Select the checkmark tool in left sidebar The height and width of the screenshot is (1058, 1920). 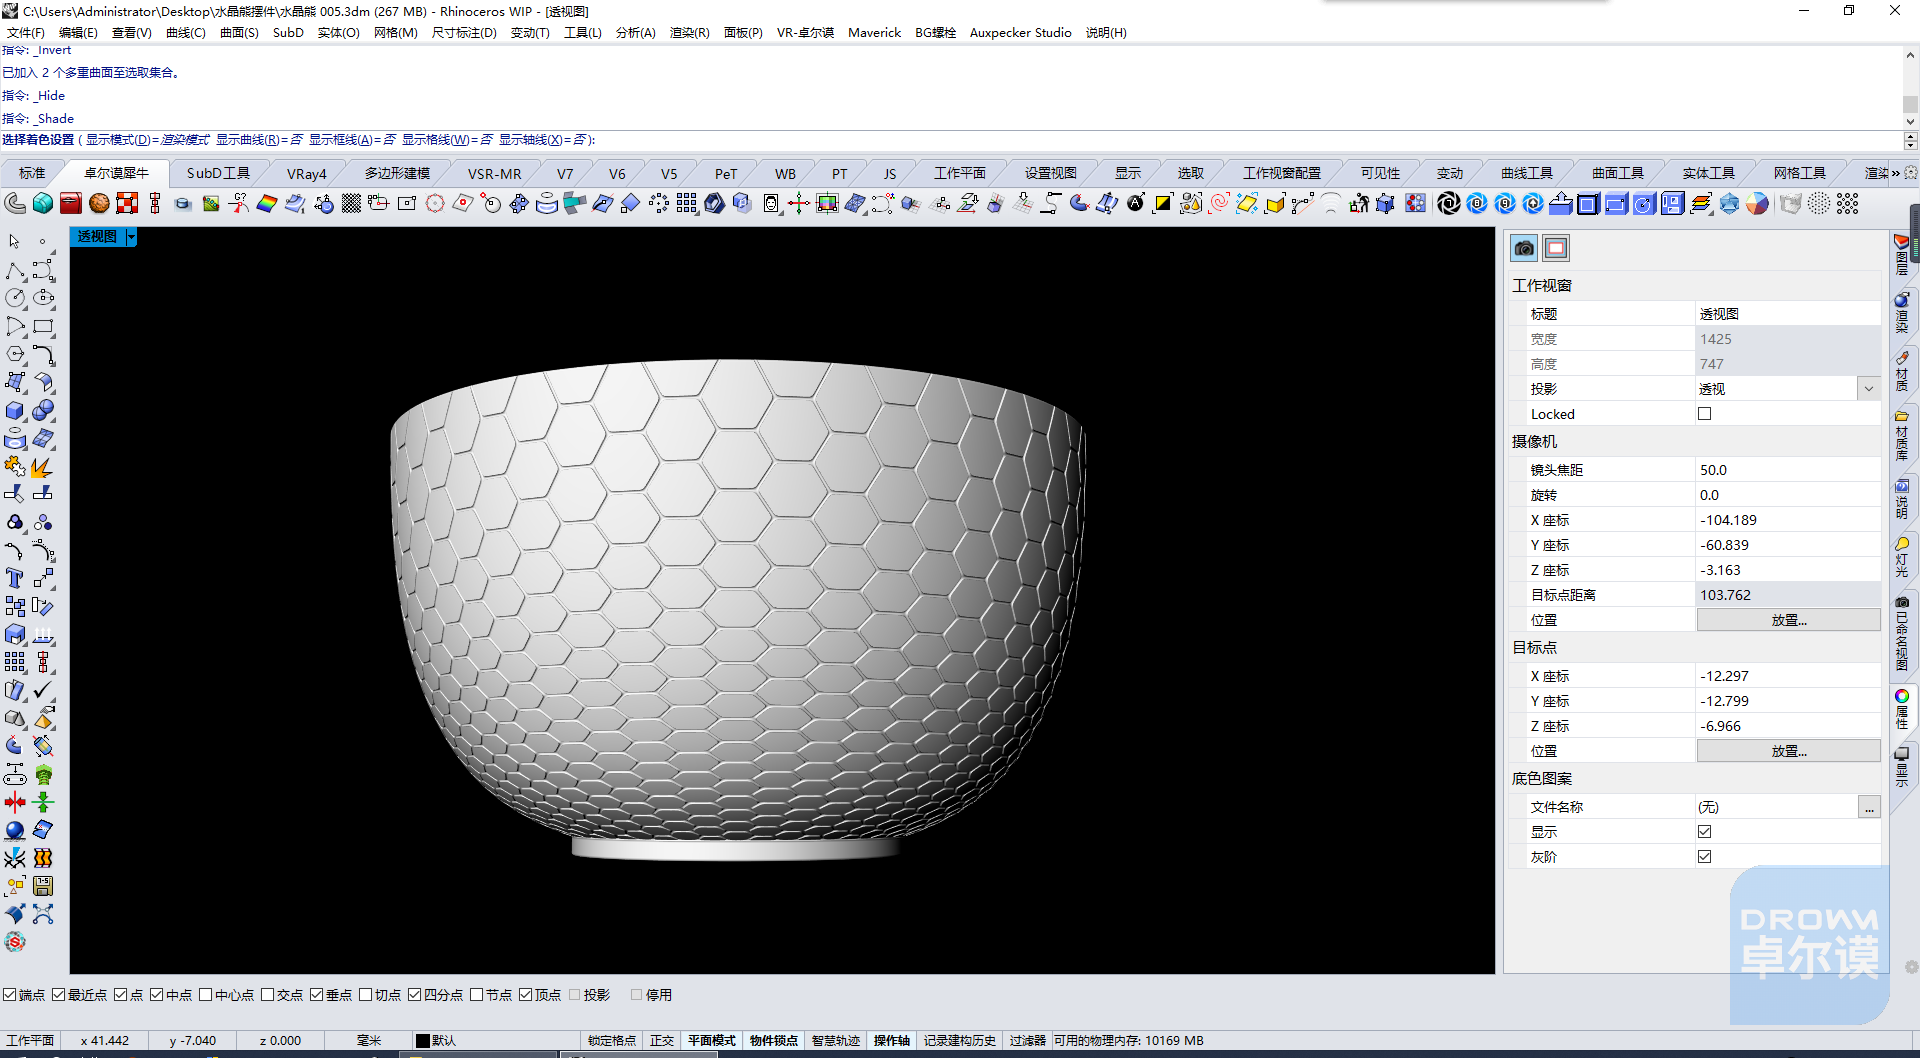[x=43, y=690]
